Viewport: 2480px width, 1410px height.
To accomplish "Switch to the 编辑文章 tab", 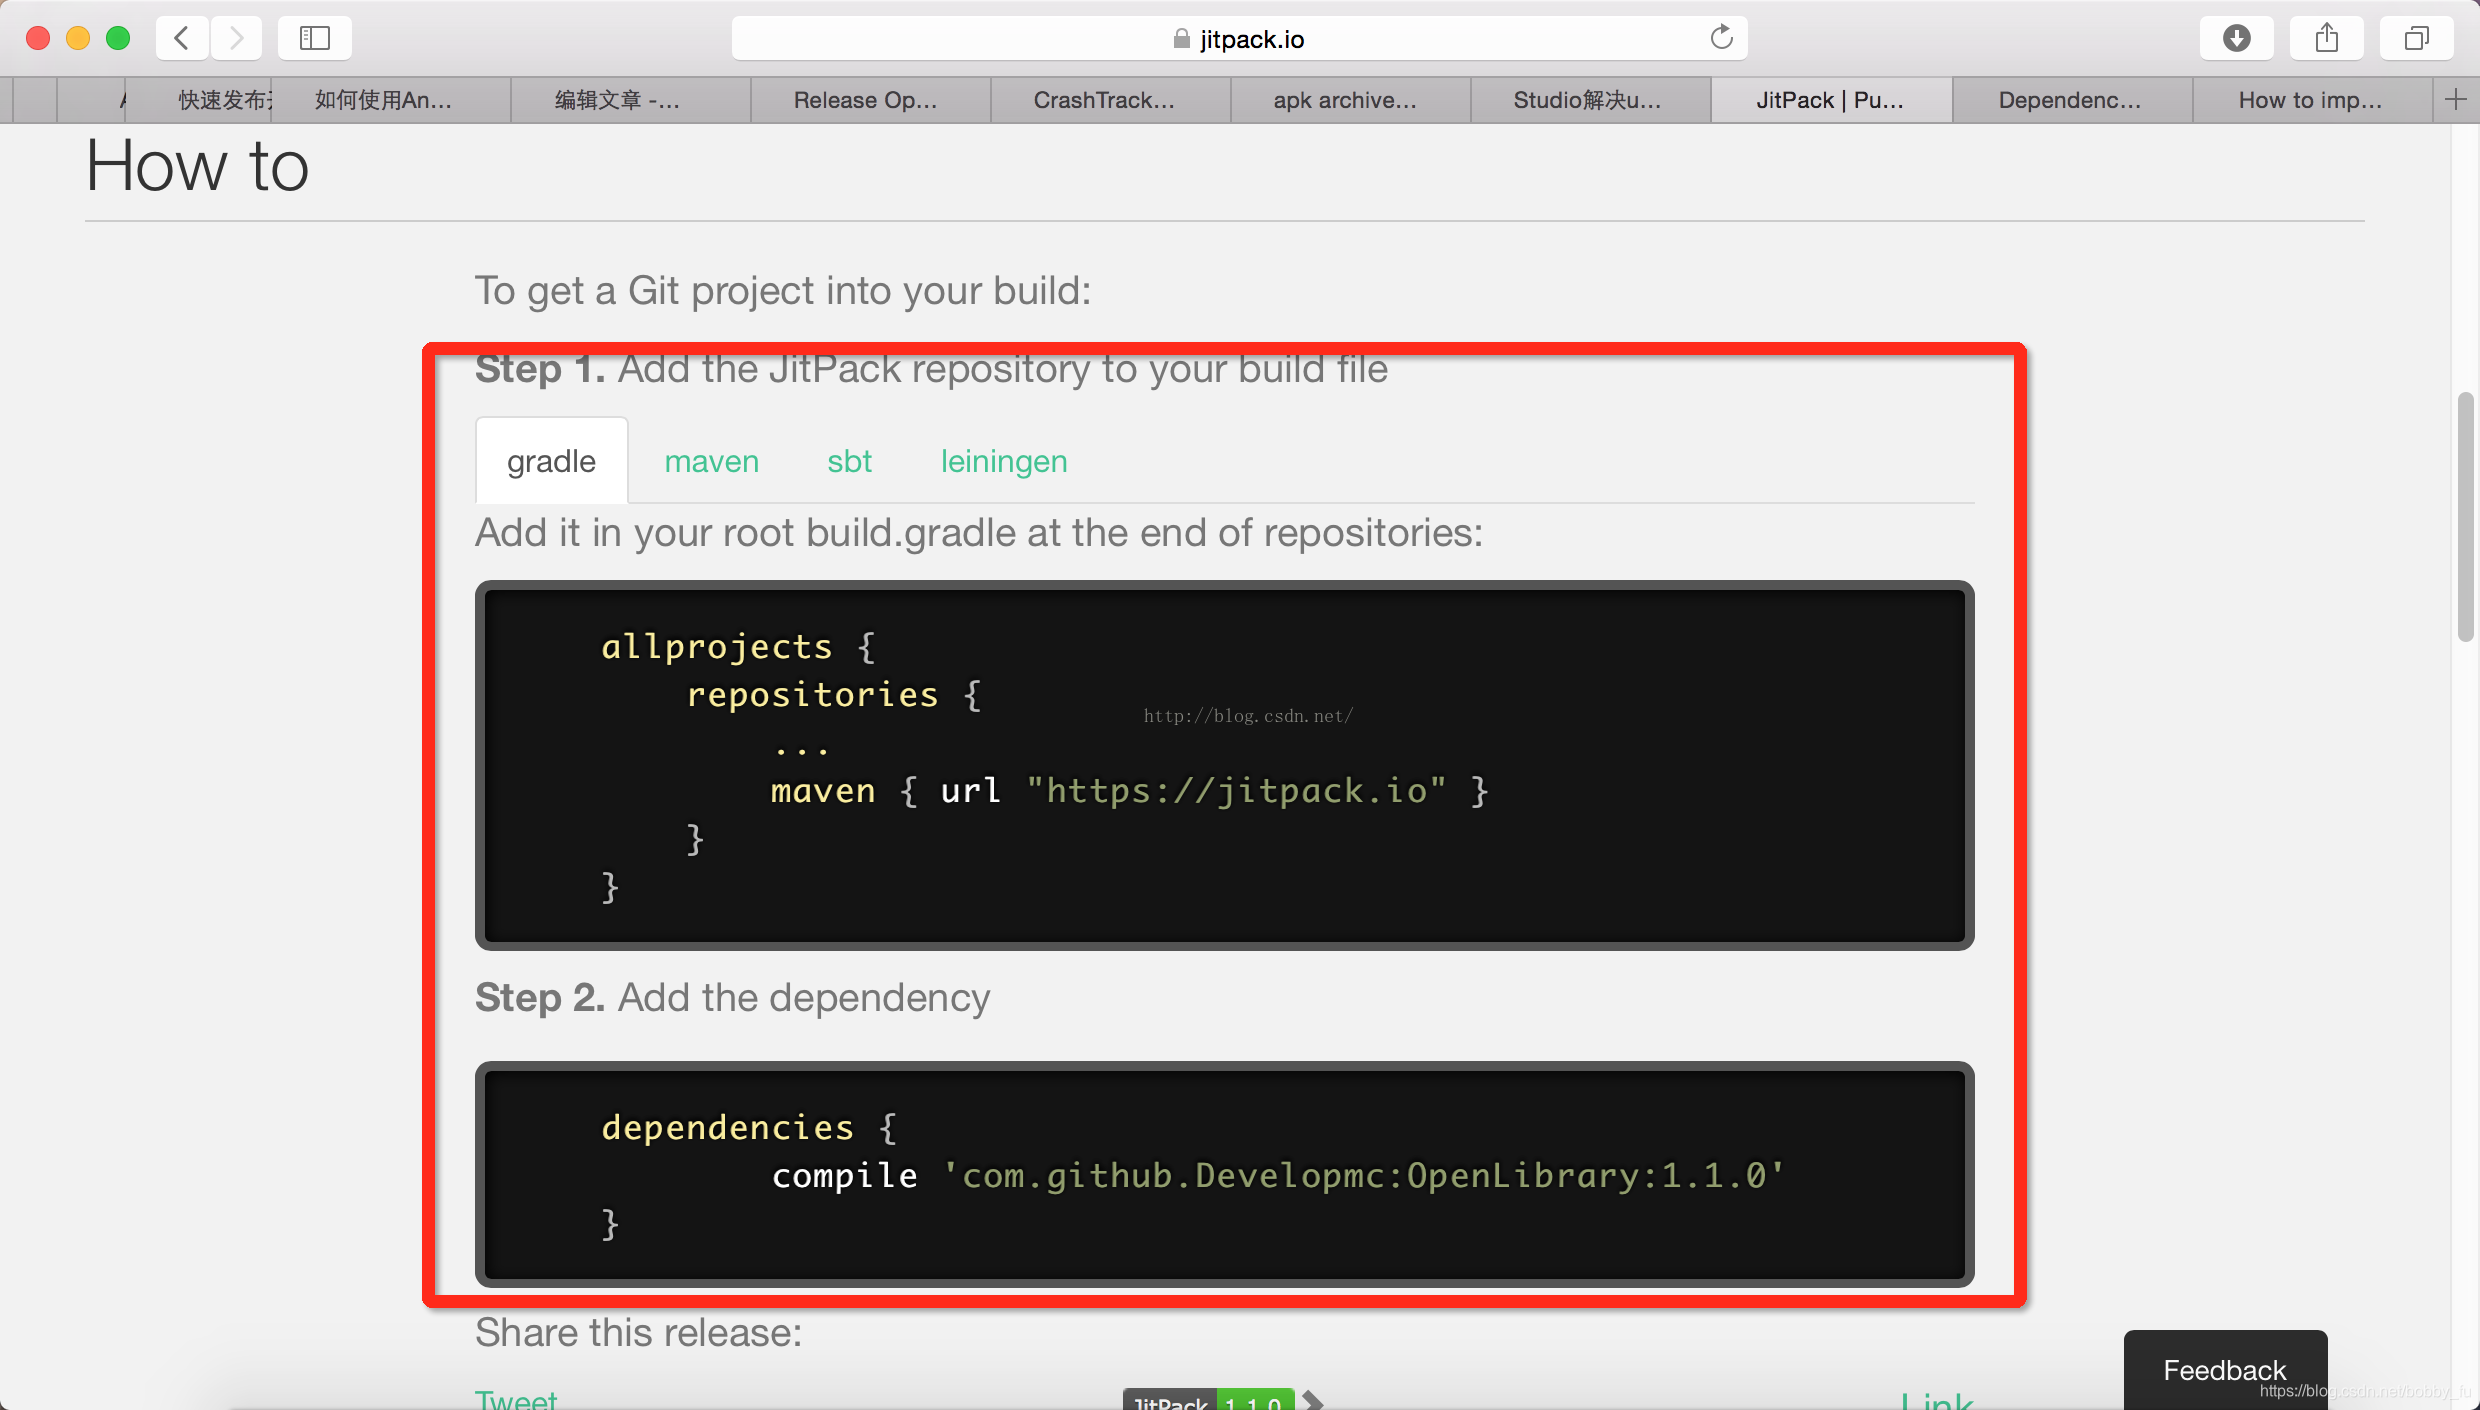I will [630, 100].
